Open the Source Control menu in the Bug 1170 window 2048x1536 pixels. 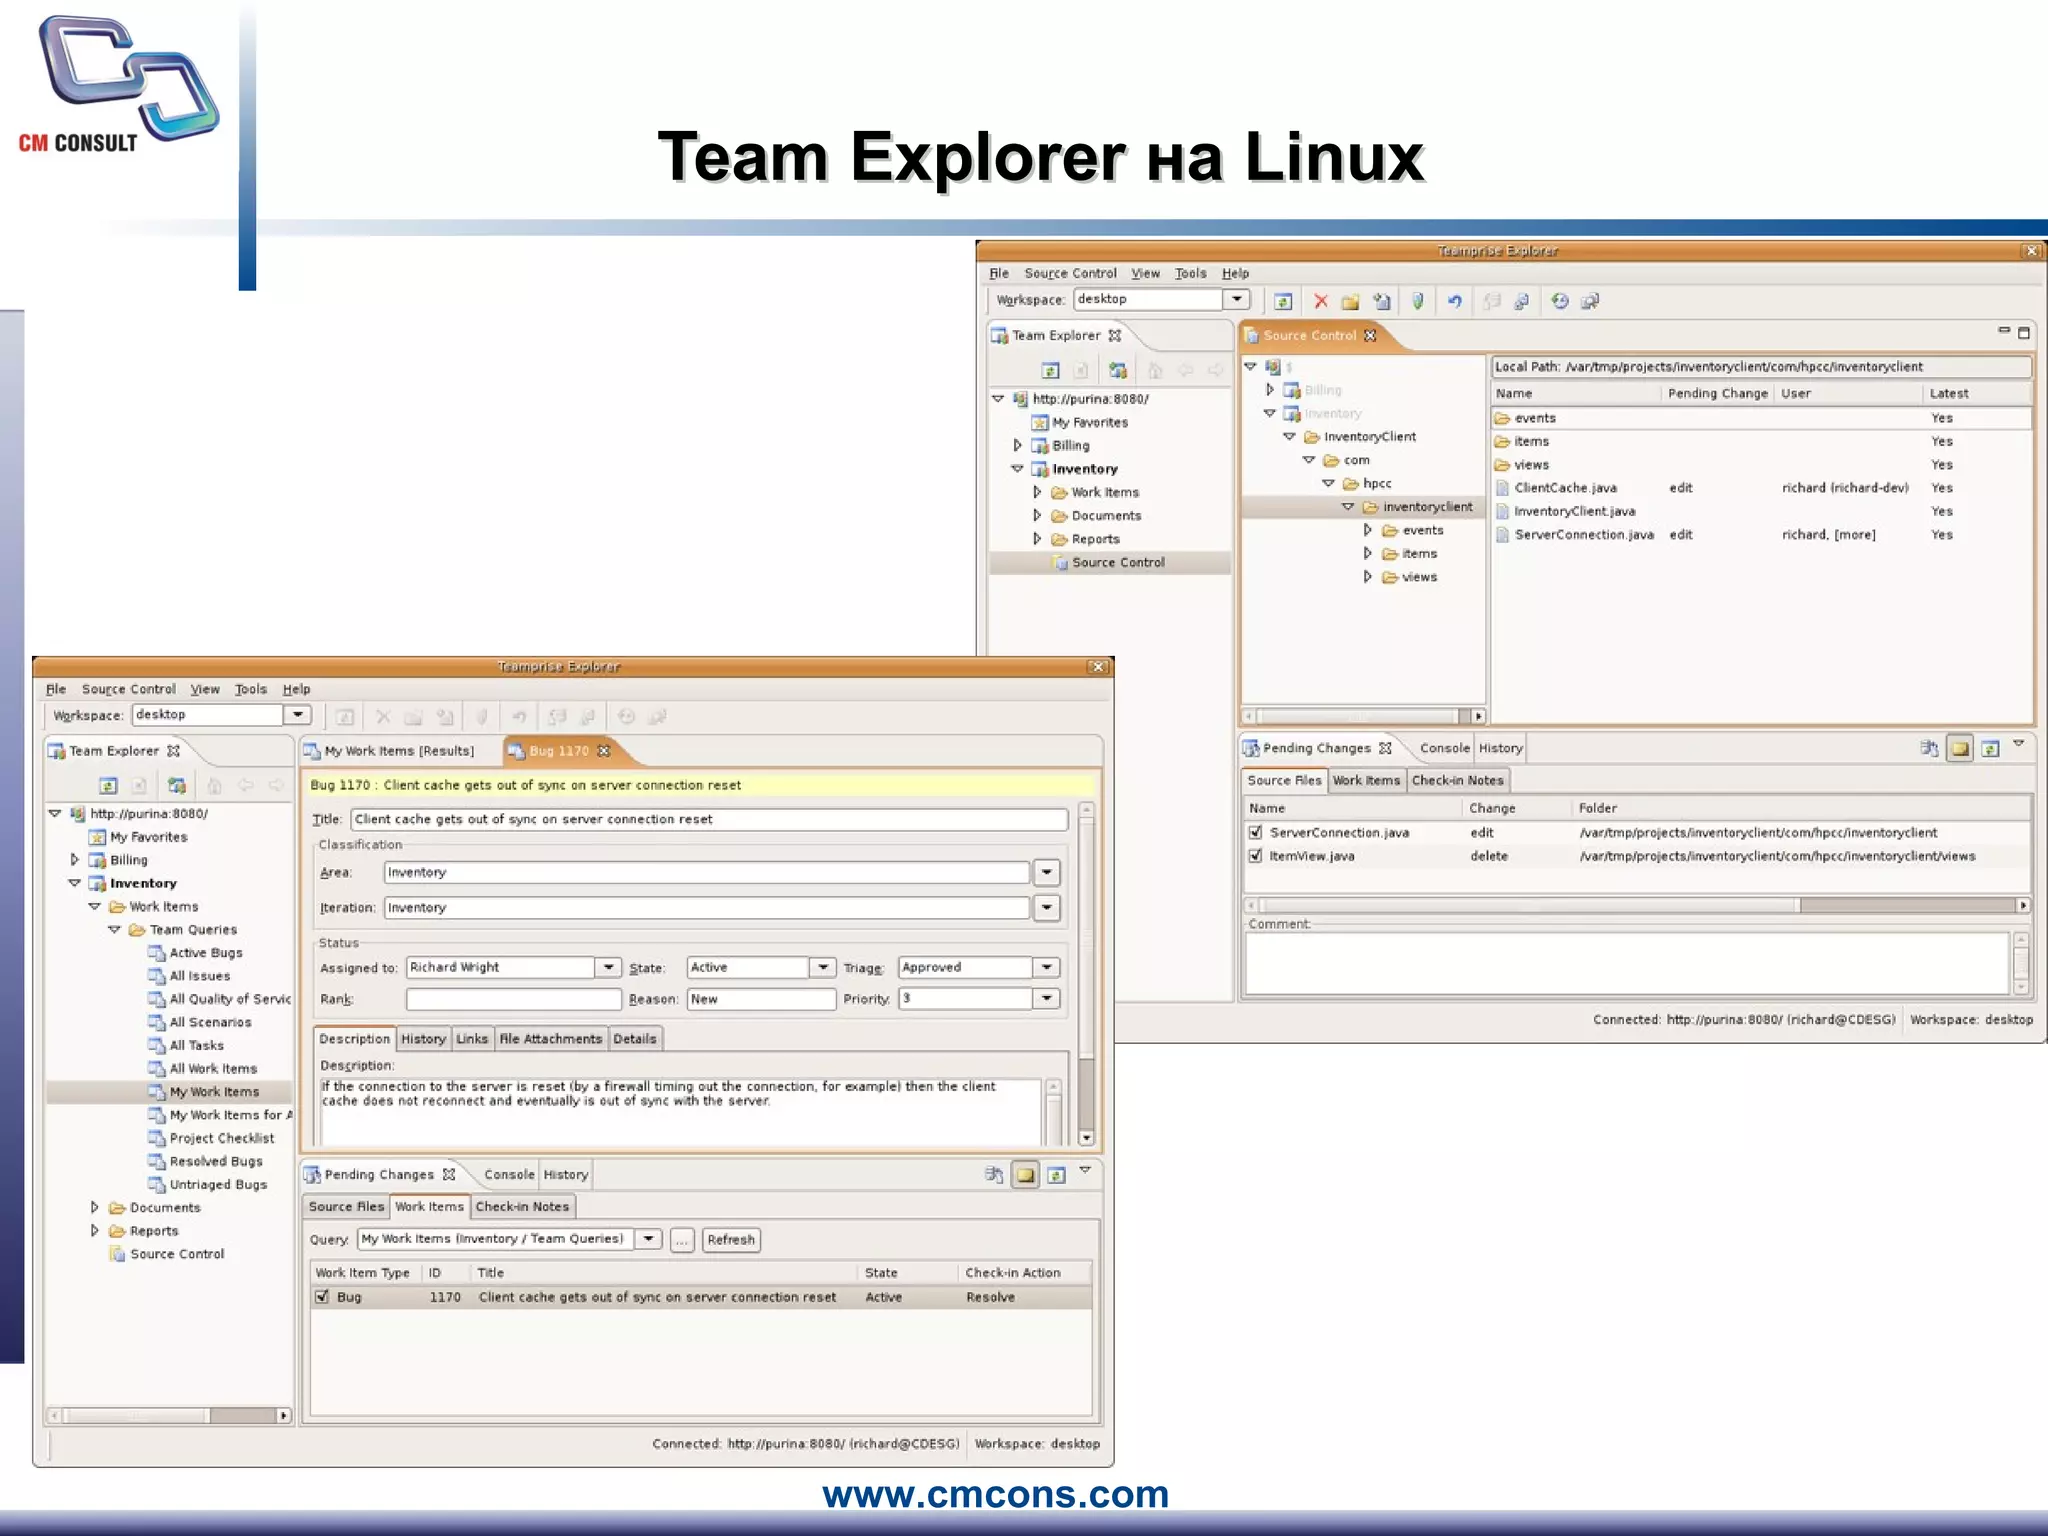click(129, 689)
